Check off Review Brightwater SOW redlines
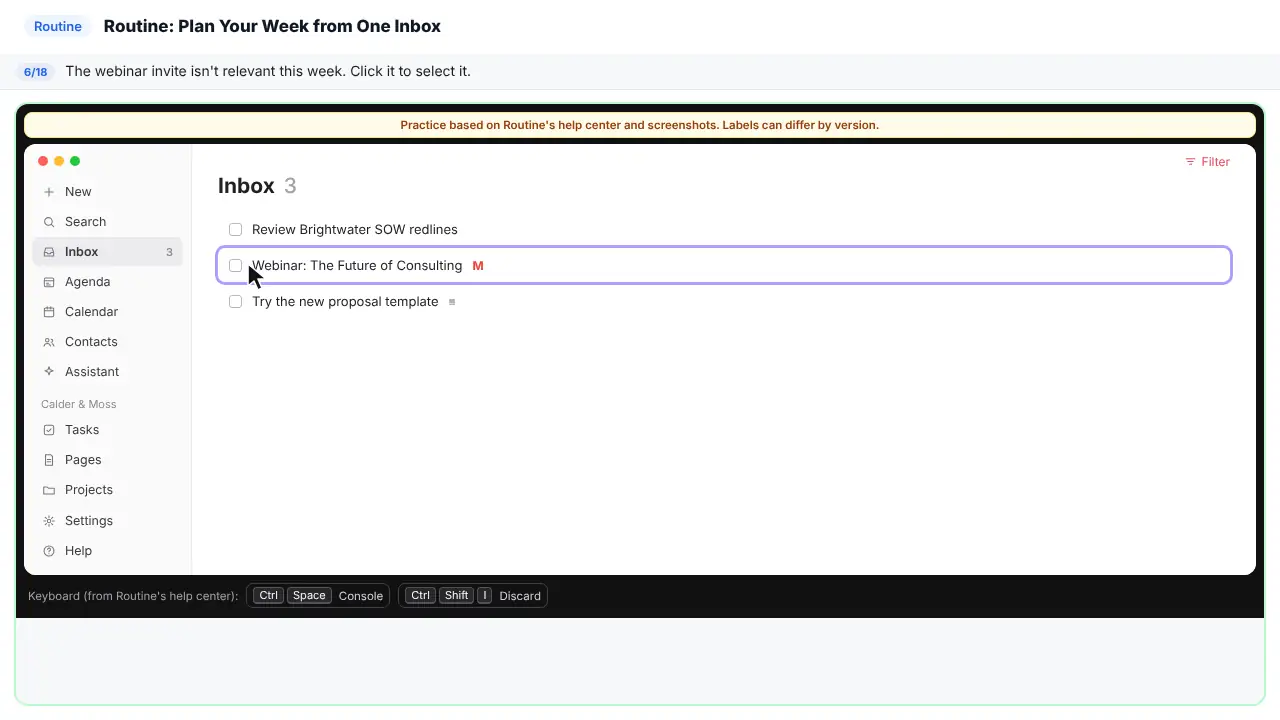Viewport: 1280px width, 720px height. tap(236, 230)
